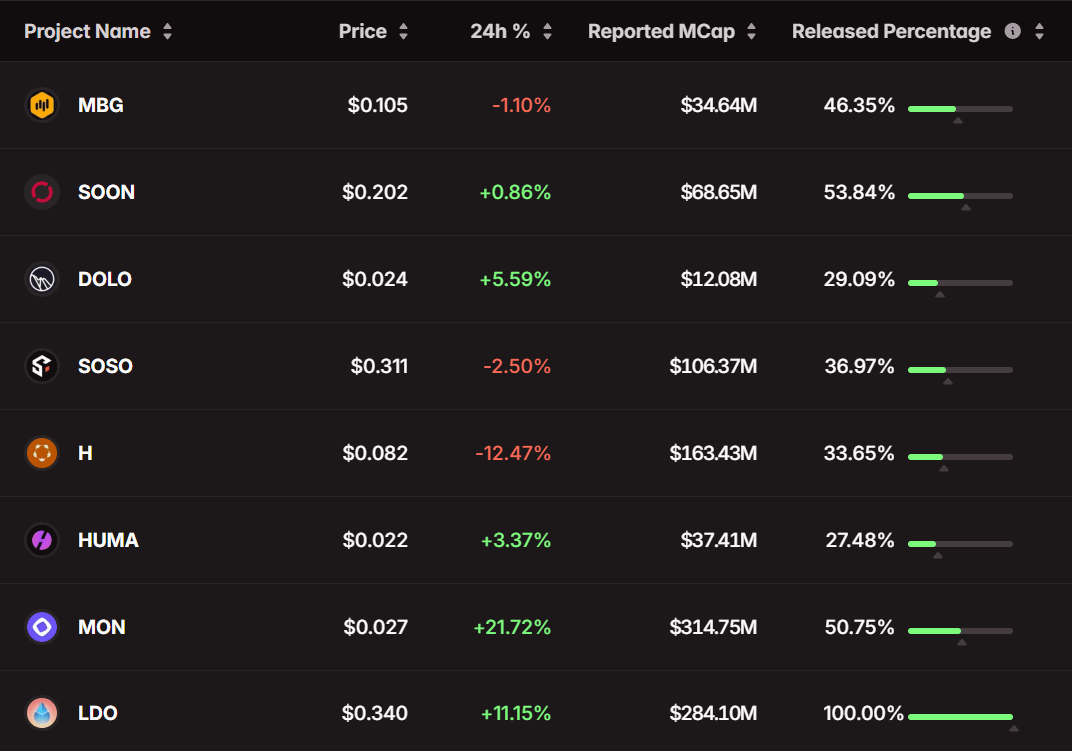The height and width of the screenshot is (751, 1072).
Task: Click released value 27.48%
Action: [x=860, y=540]
